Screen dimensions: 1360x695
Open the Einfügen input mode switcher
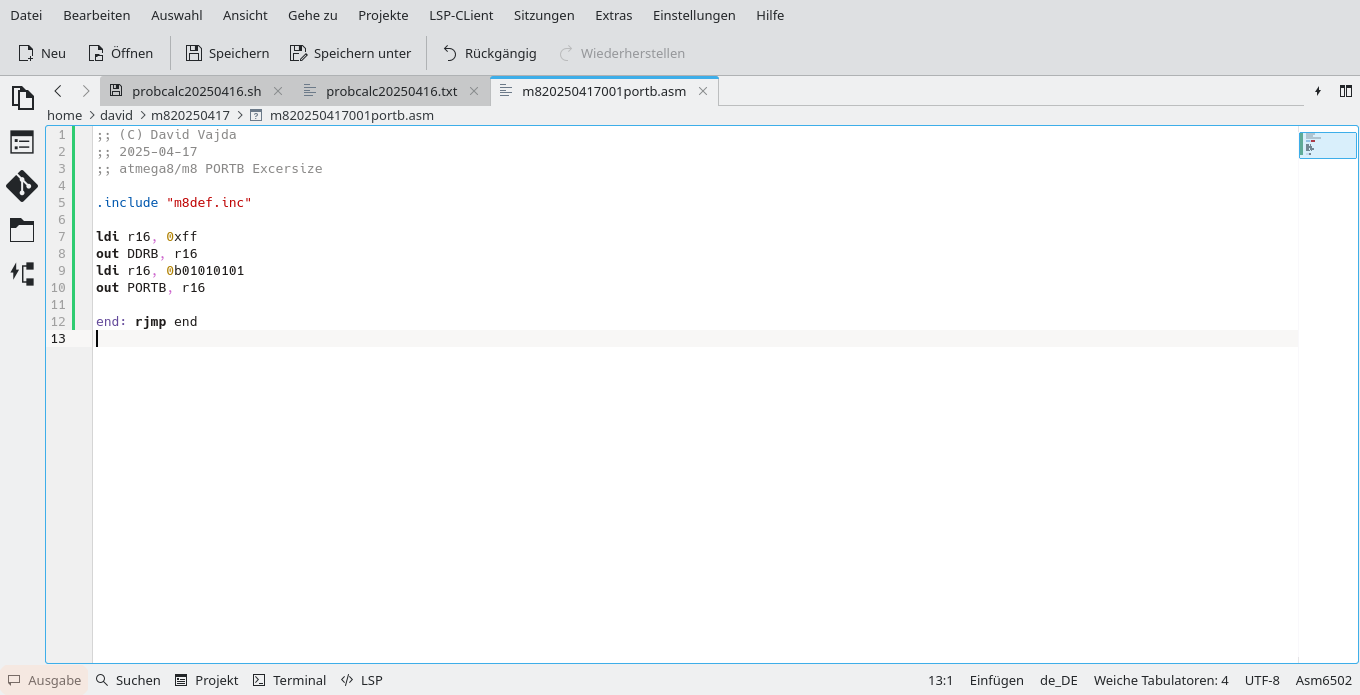pyautogui.click(x=996, y=680)
